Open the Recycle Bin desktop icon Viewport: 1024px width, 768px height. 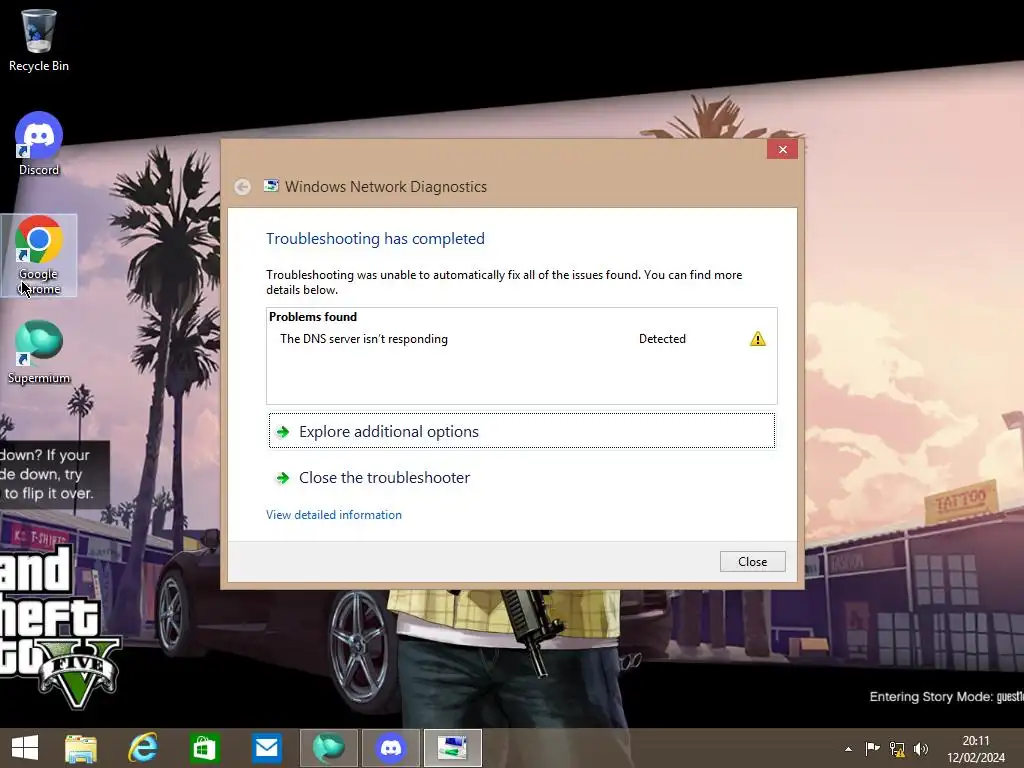tap(39, 40)
